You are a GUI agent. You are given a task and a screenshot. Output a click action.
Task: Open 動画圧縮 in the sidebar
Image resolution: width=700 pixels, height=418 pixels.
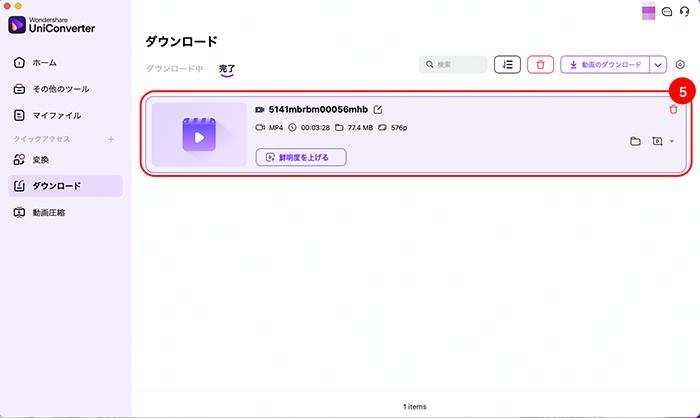(x=39, y=213)
